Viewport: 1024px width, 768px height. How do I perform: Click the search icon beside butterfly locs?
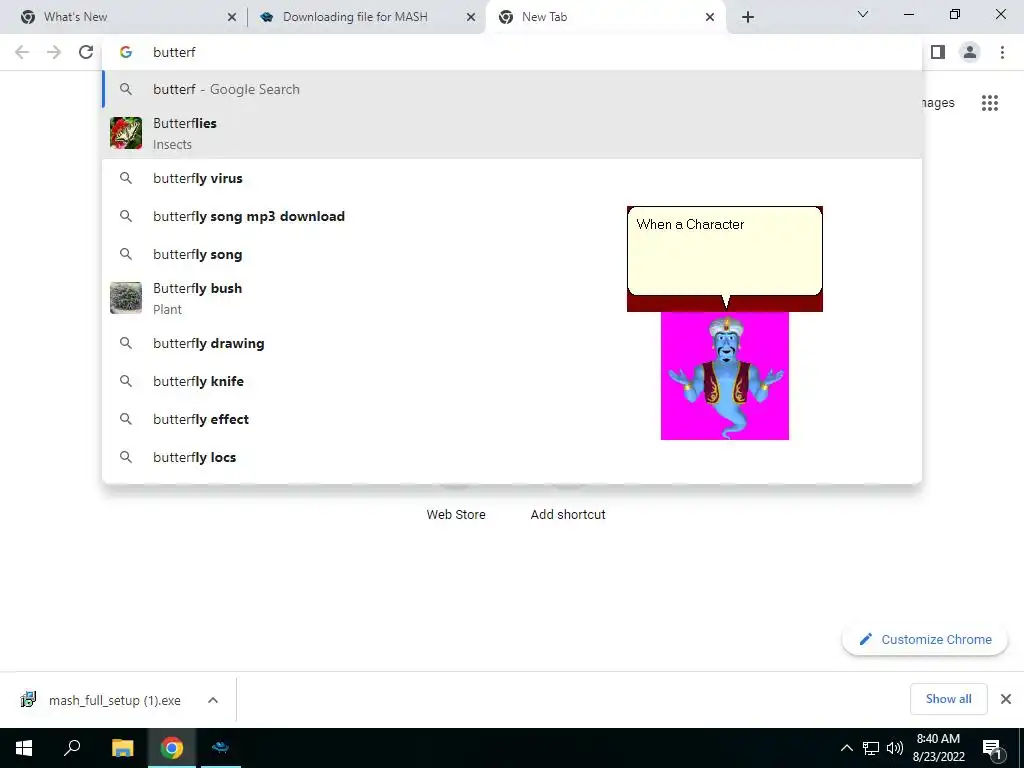click(126, 457)
